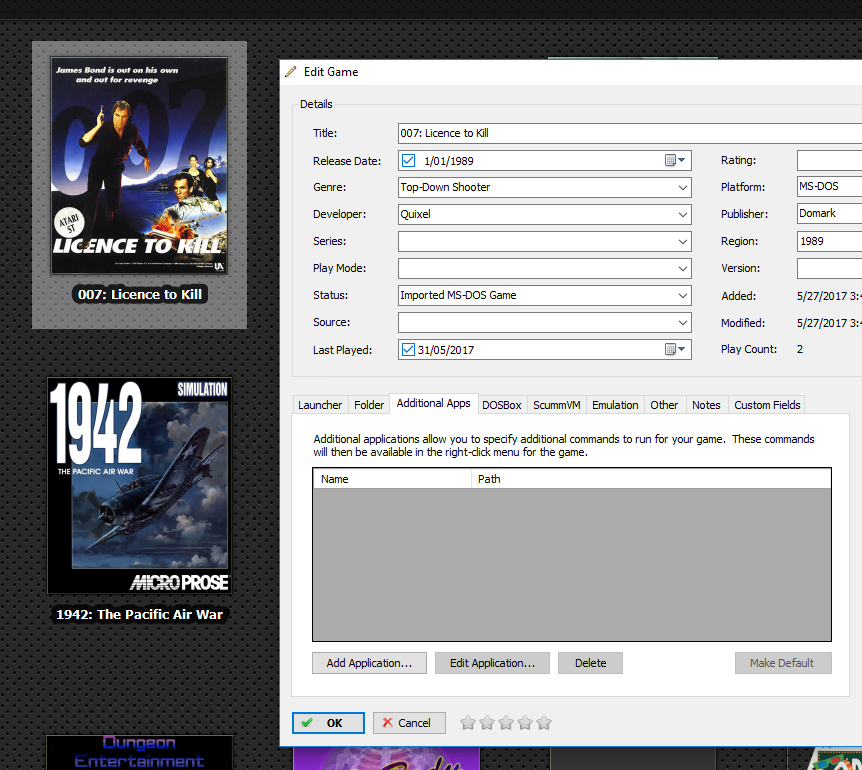This screenshot has height=770, width=862.
Task: Click the Platform field showing MS-DOS
Action: 830,186
